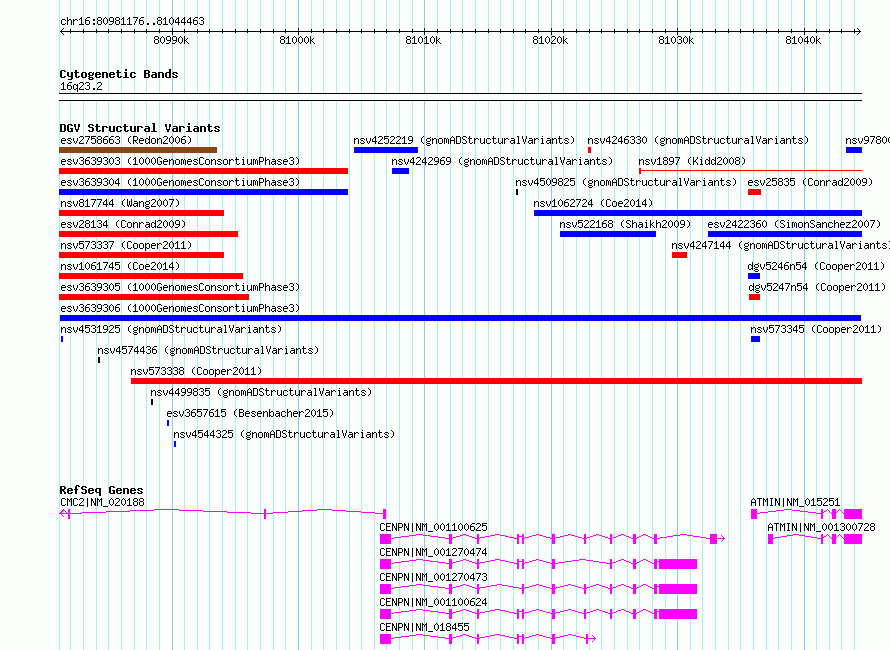Image resolution: width=890 pixels, height=650 pixels.
Task: Click the nsv4531925 gnomAD variant label
Action: pos(171,329)
